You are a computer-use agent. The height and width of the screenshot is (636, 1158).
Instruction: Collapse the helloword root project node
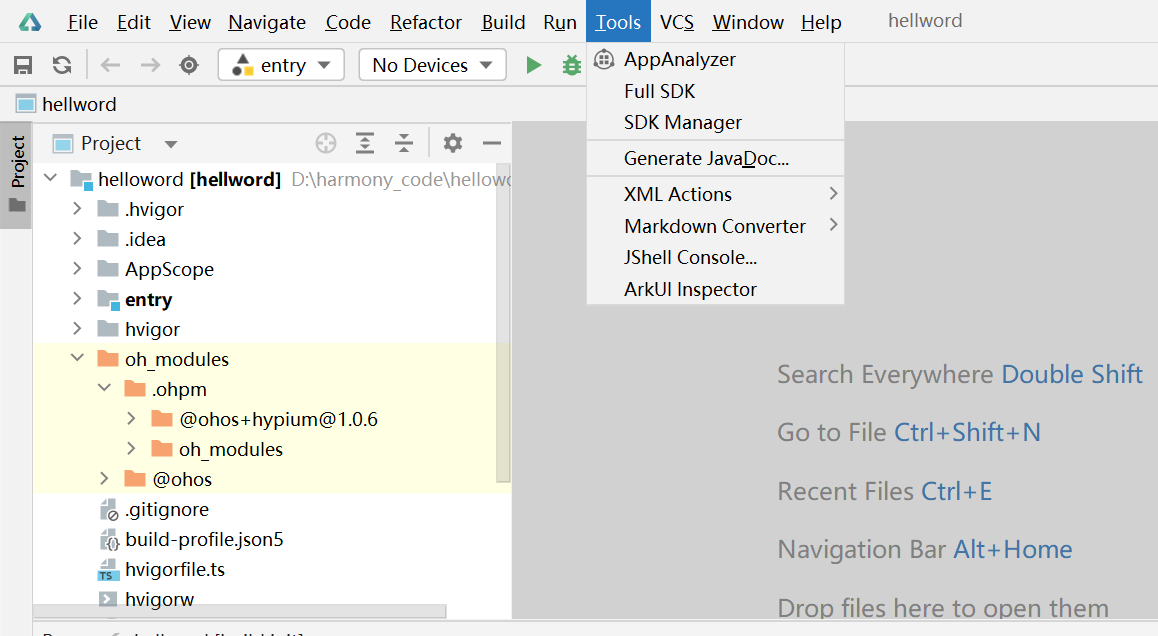pos(50,178)
